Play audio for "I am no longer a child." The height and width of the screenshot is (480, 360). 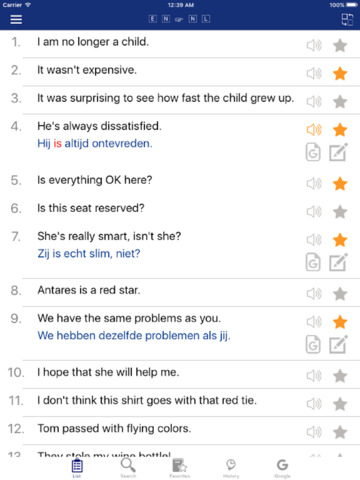[x=314, y=45]
